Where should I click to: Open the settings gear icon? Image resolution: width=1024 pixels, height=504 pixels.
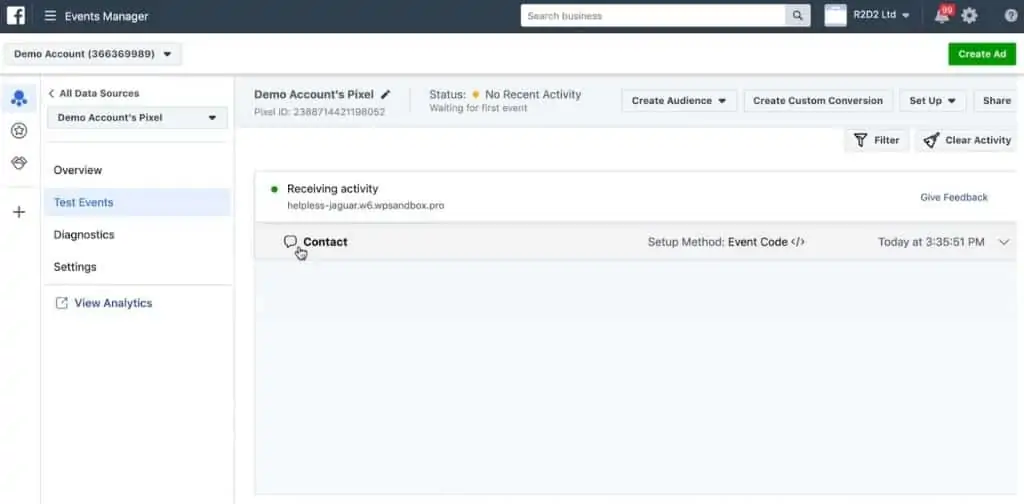click(969, 16)
